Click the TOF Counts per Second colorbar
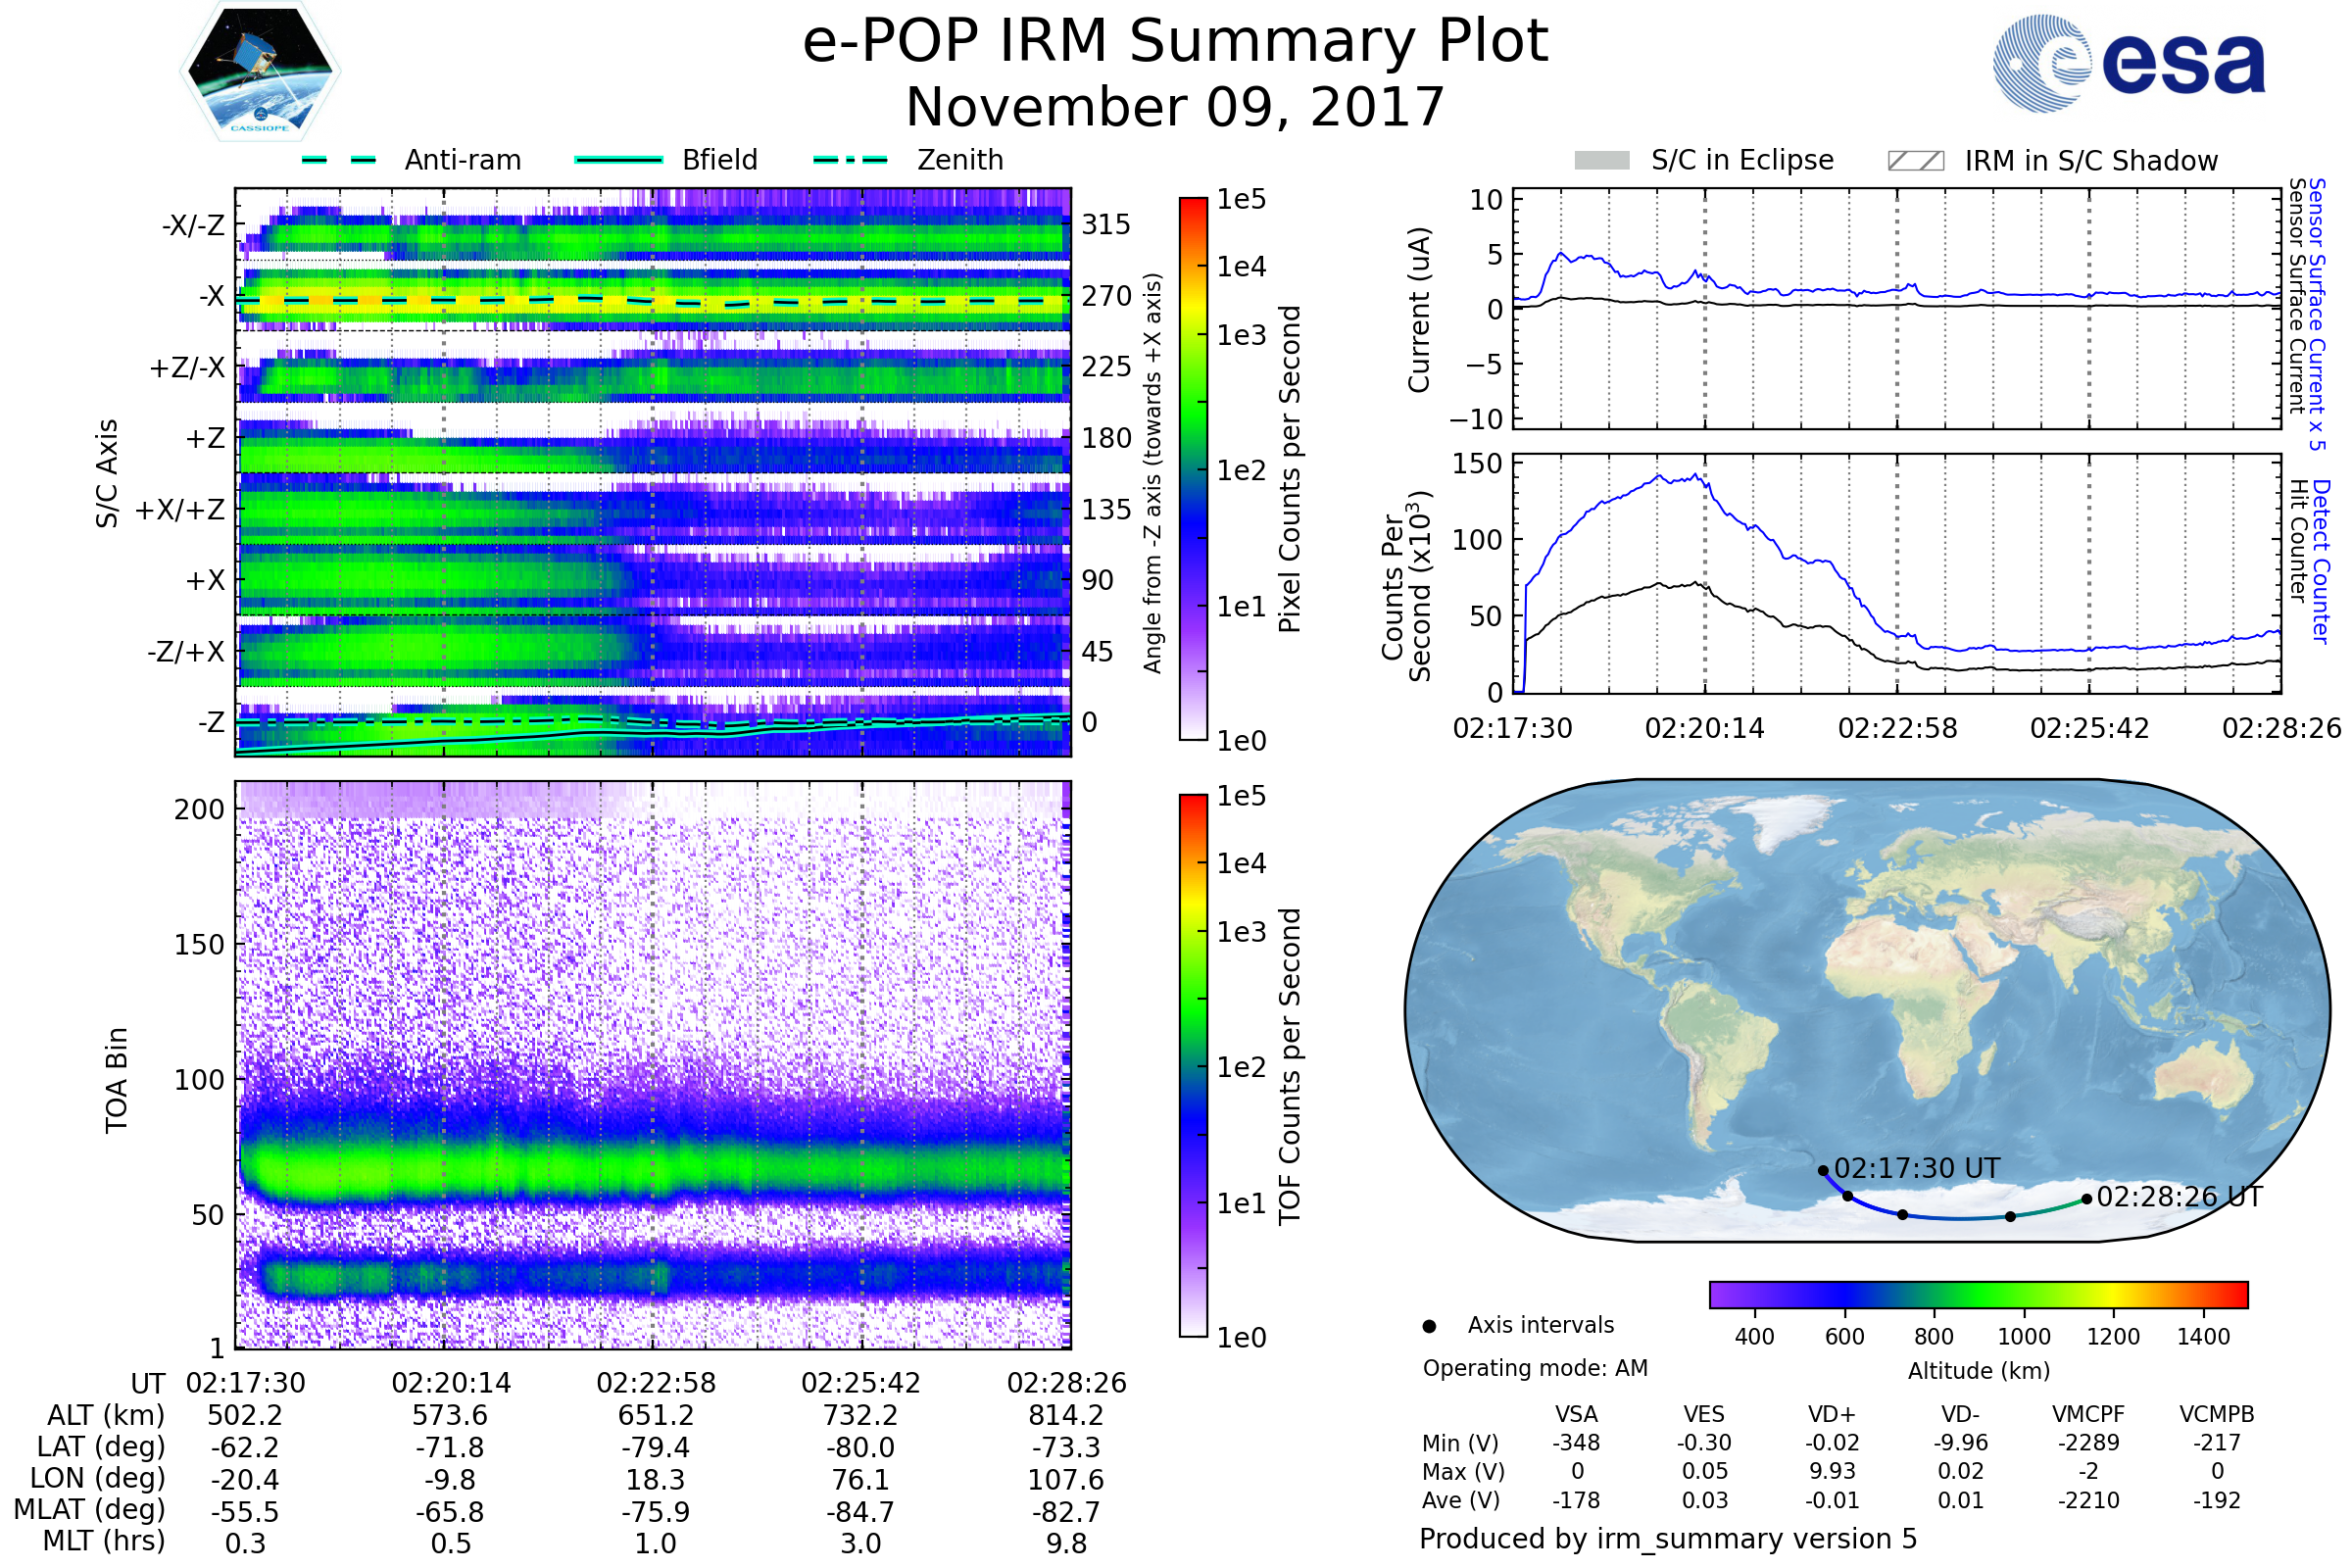Image resolution: width=2352 pixels, height=1568 pixels. [x=1193, y=1065]
